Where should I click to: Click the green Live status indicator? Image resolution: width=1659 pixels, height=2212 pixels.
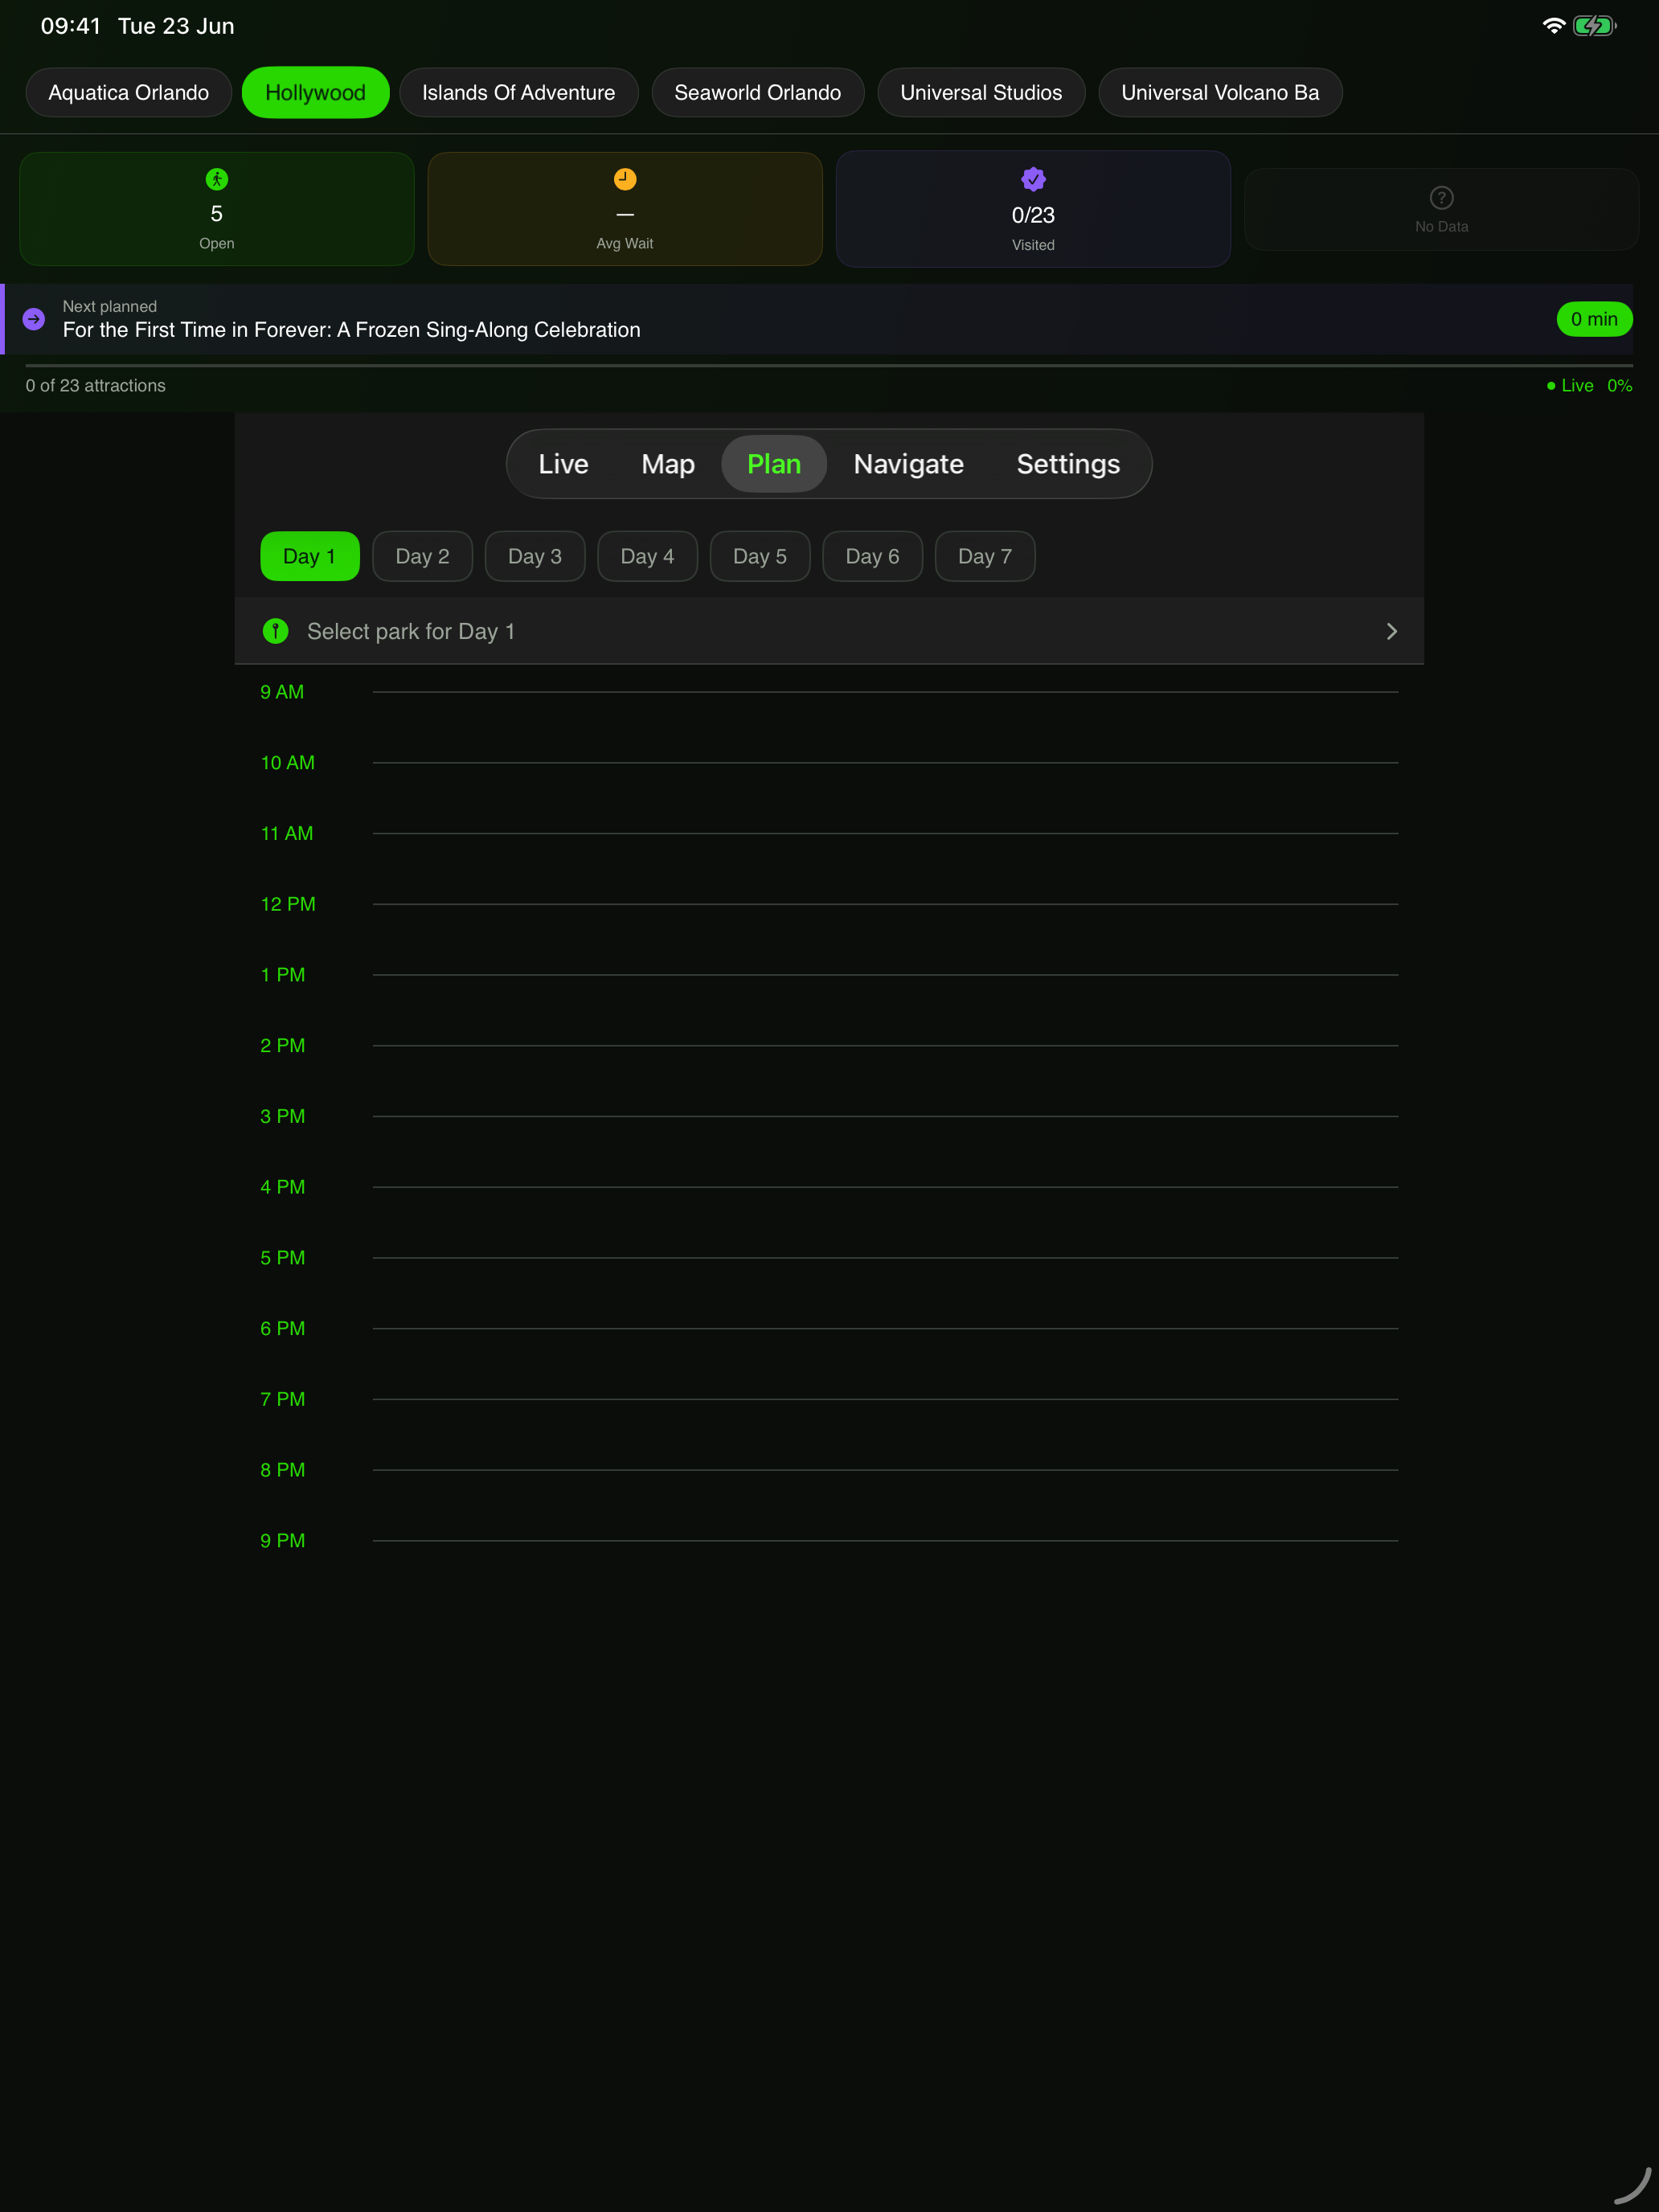(1570, 386)
